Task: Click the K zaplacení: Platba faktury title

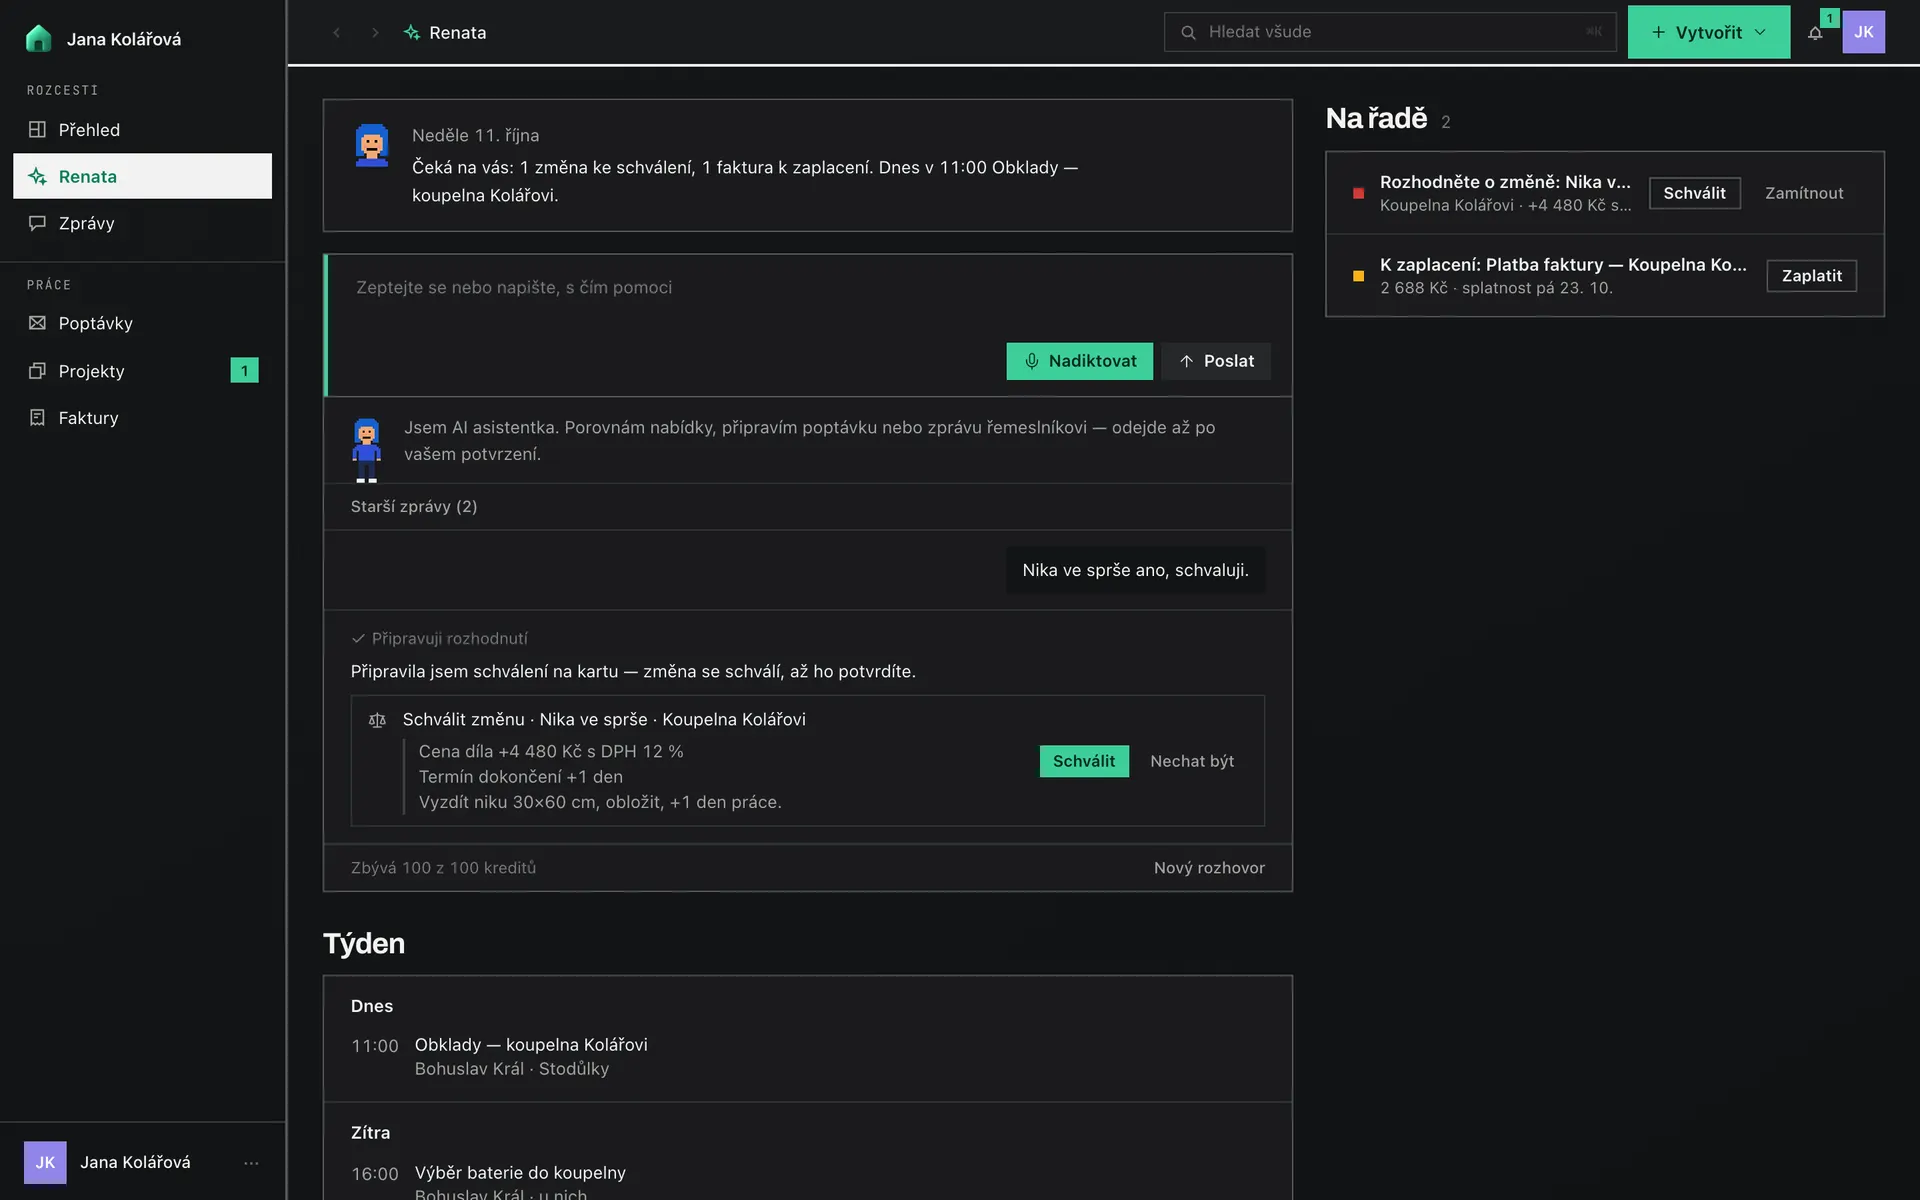Action: click(1563, 265)
